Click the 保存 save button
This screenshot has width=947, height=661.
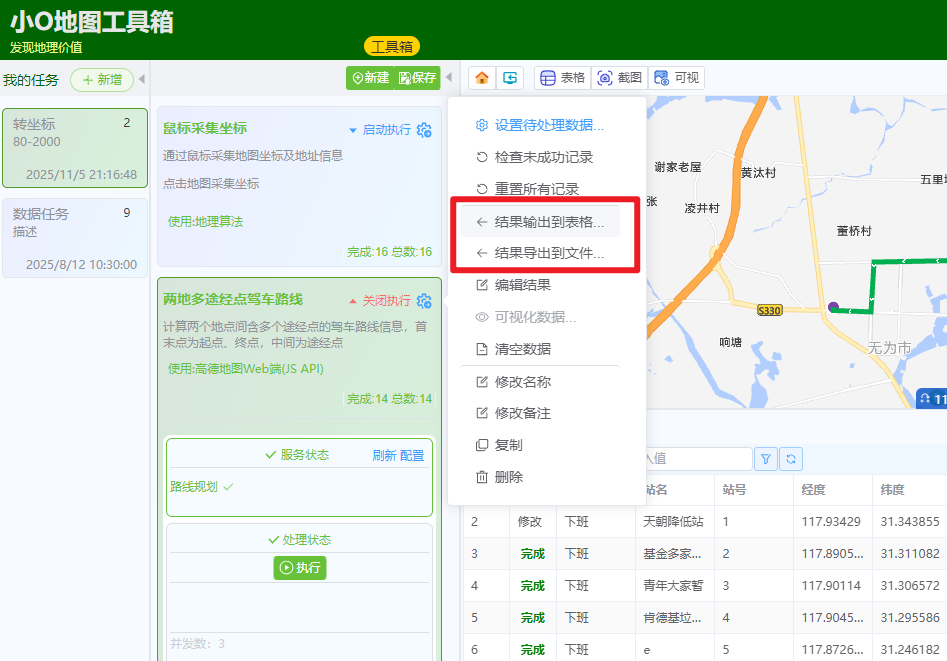(417, 78)
